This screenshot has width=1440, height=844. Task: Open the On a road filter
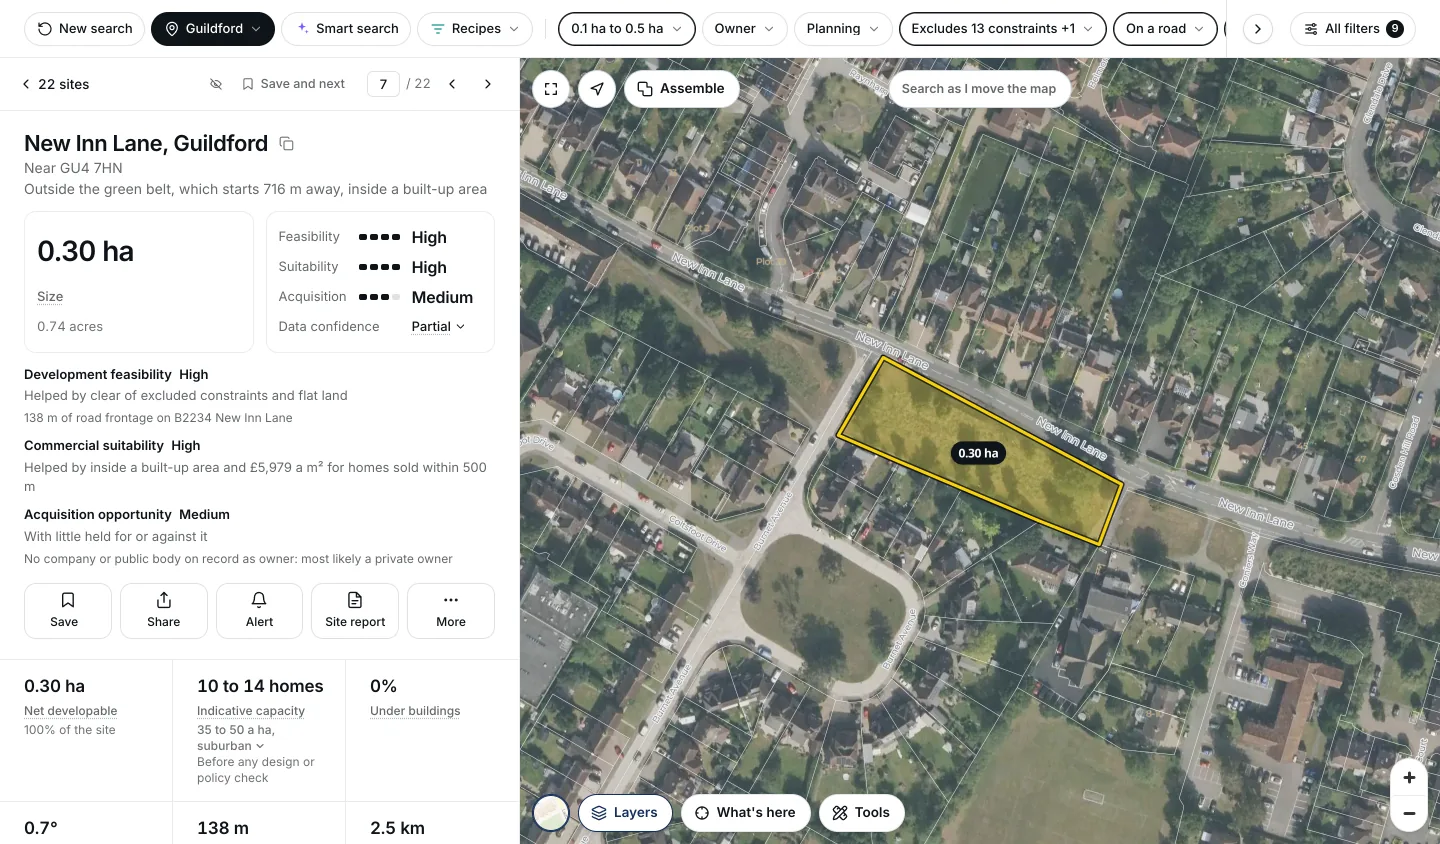pos(1165,29)
